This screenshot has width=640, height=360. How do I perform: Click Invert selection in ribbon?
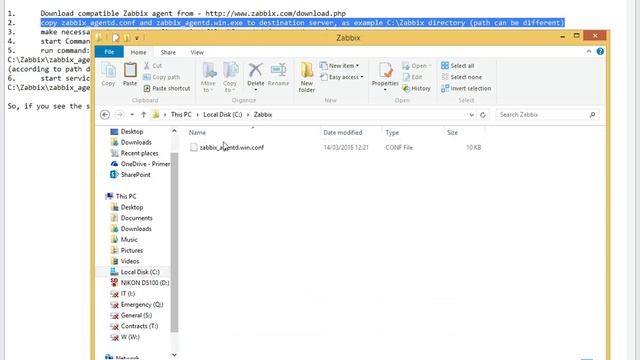coord(466,89)
